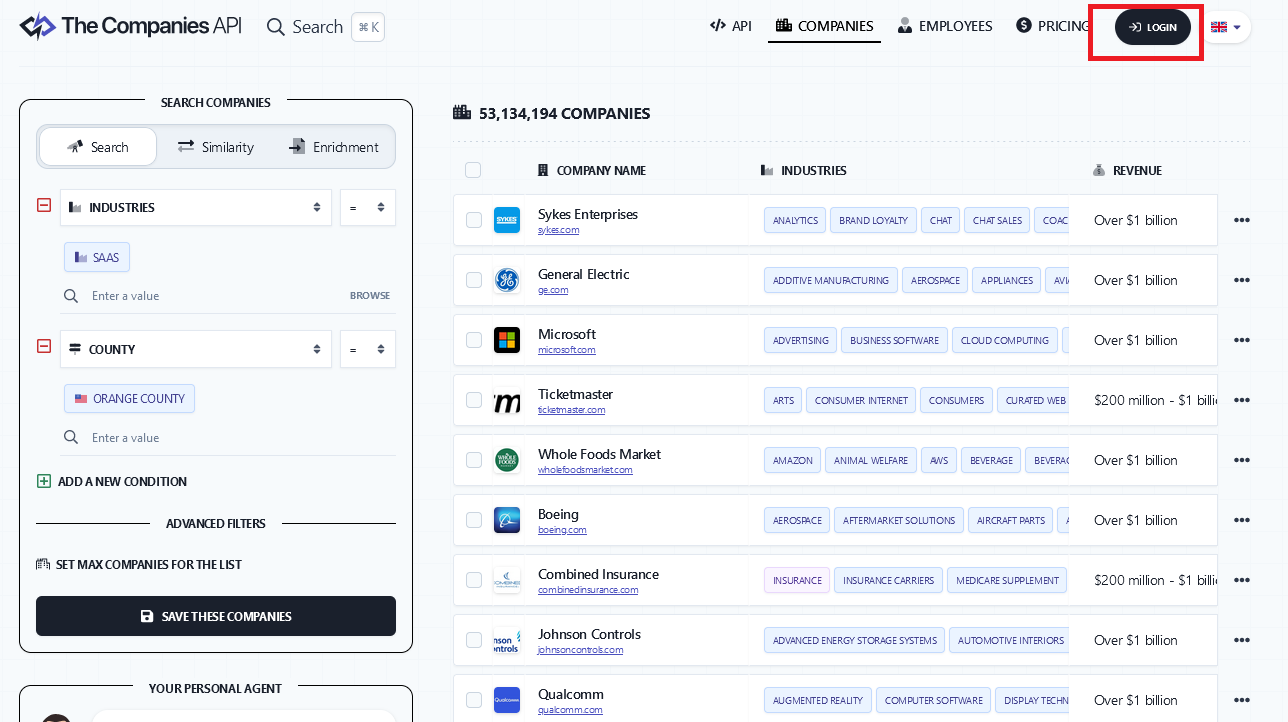Image resolution: width=1288 pixels, height=722 pixels.
Task: Open the Employees menu item
Action: pyautogui.click(x=944, y=26)
